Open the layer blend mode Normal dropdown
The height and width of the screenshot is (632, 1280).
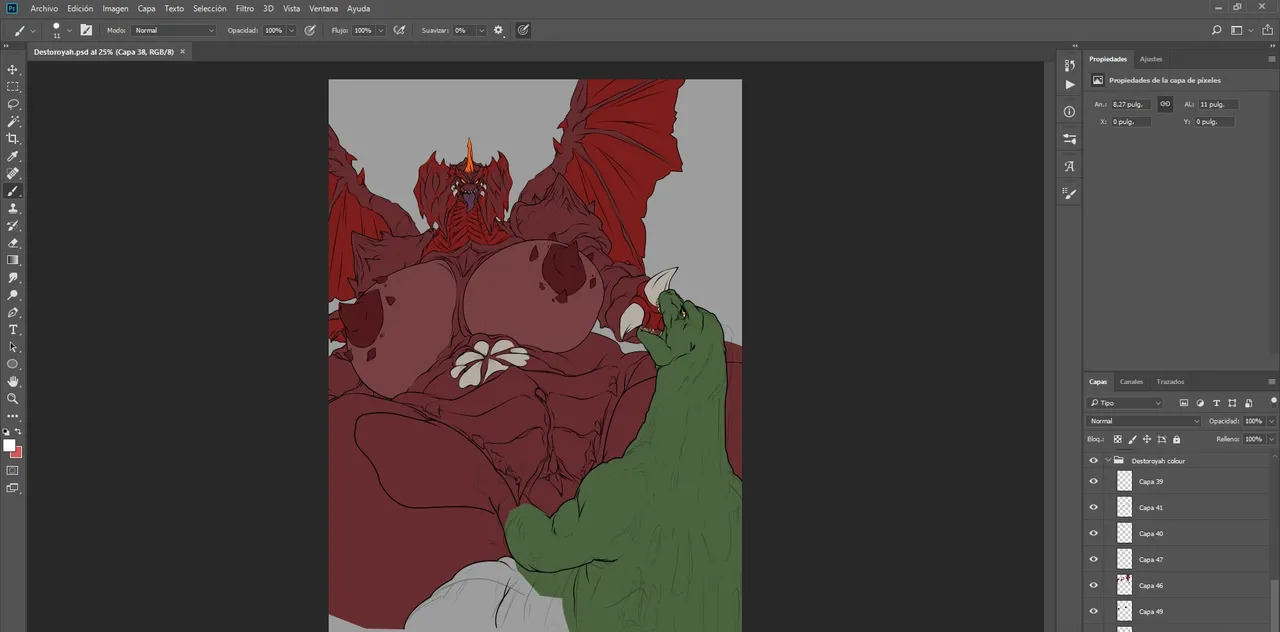(x=1144, y=421)
